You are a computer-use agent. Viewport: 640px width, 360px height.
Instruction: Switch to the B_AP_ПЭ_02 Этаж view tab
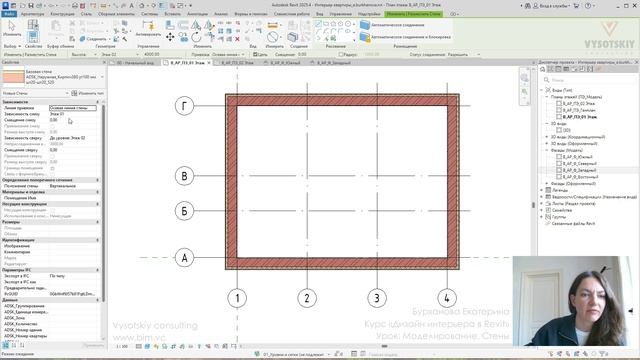pos(238,63)
